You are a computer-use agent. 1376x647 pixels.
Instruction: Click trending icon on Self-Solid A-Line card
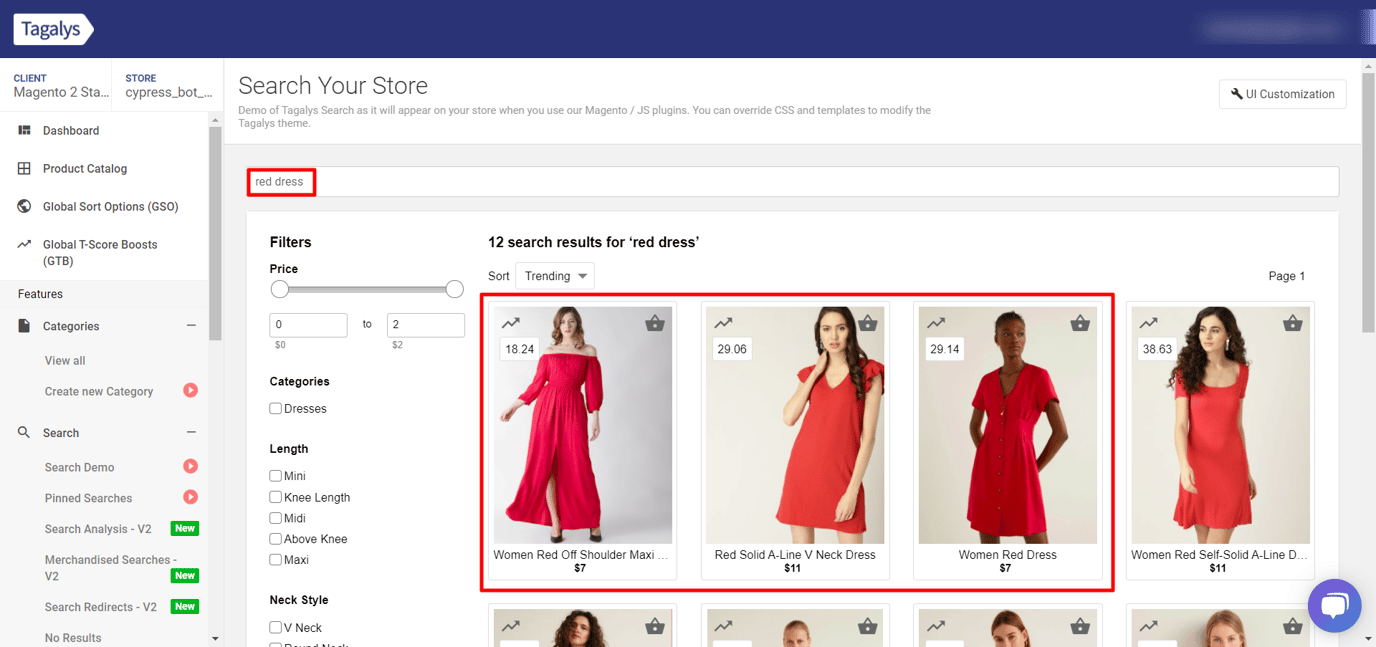(1149, 323)
